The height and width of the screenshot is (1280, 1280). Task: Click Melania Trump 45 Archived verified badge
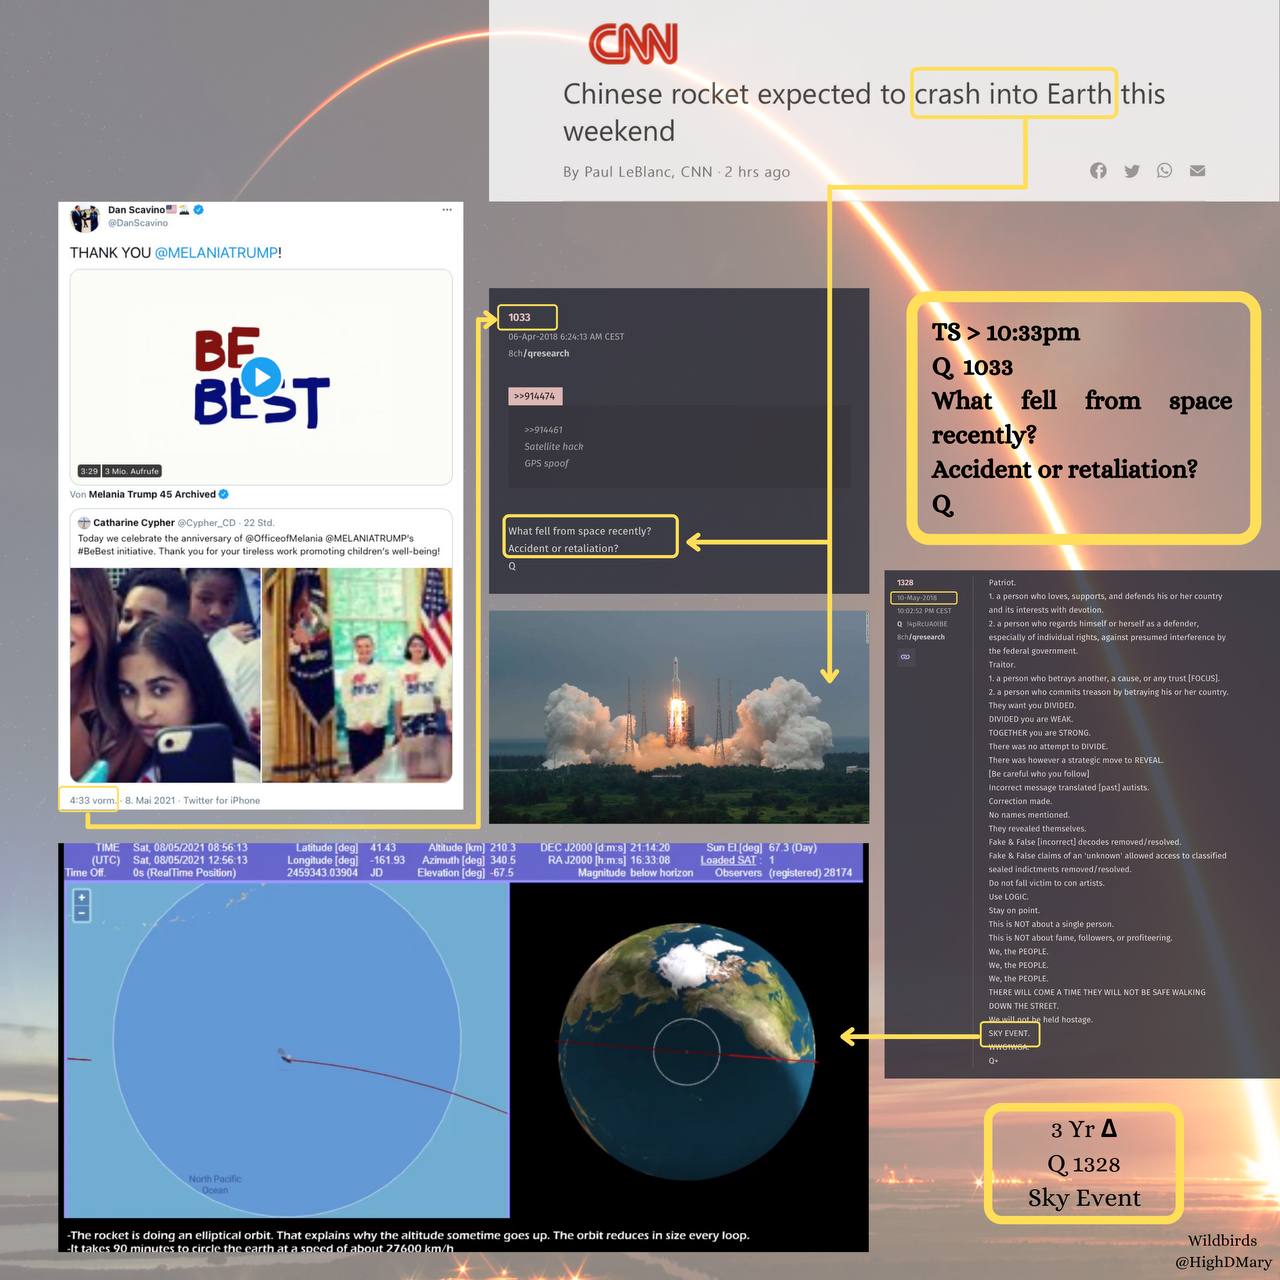tap(224, 494)
